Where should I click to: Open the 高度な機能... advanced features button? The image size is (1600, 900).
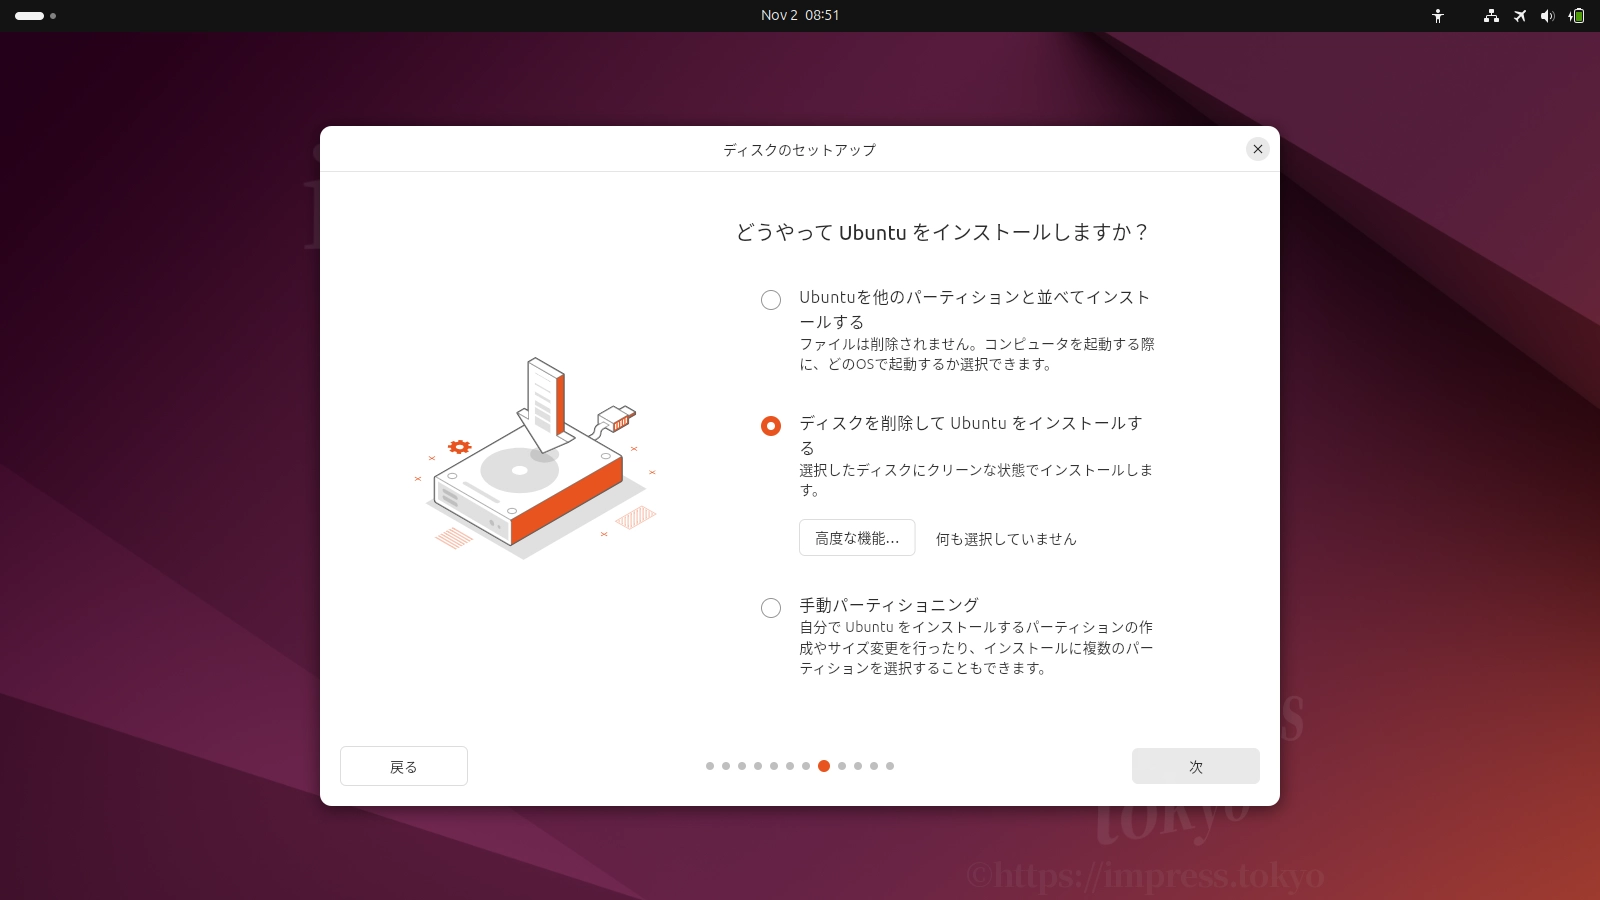pos(857,538)
